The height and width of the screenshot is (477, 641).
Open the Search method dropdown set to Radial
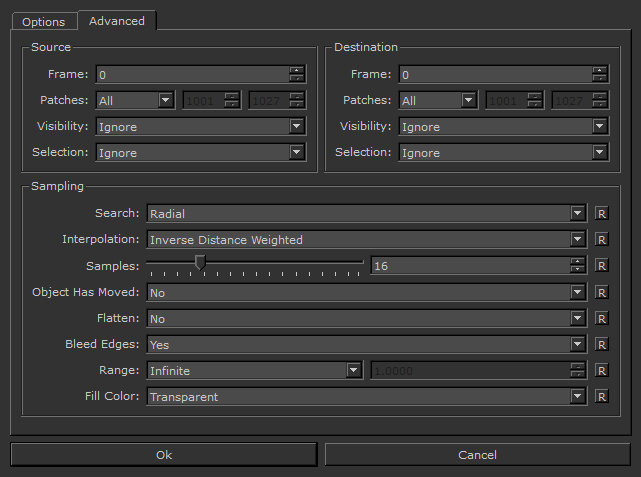coord(365,214)
